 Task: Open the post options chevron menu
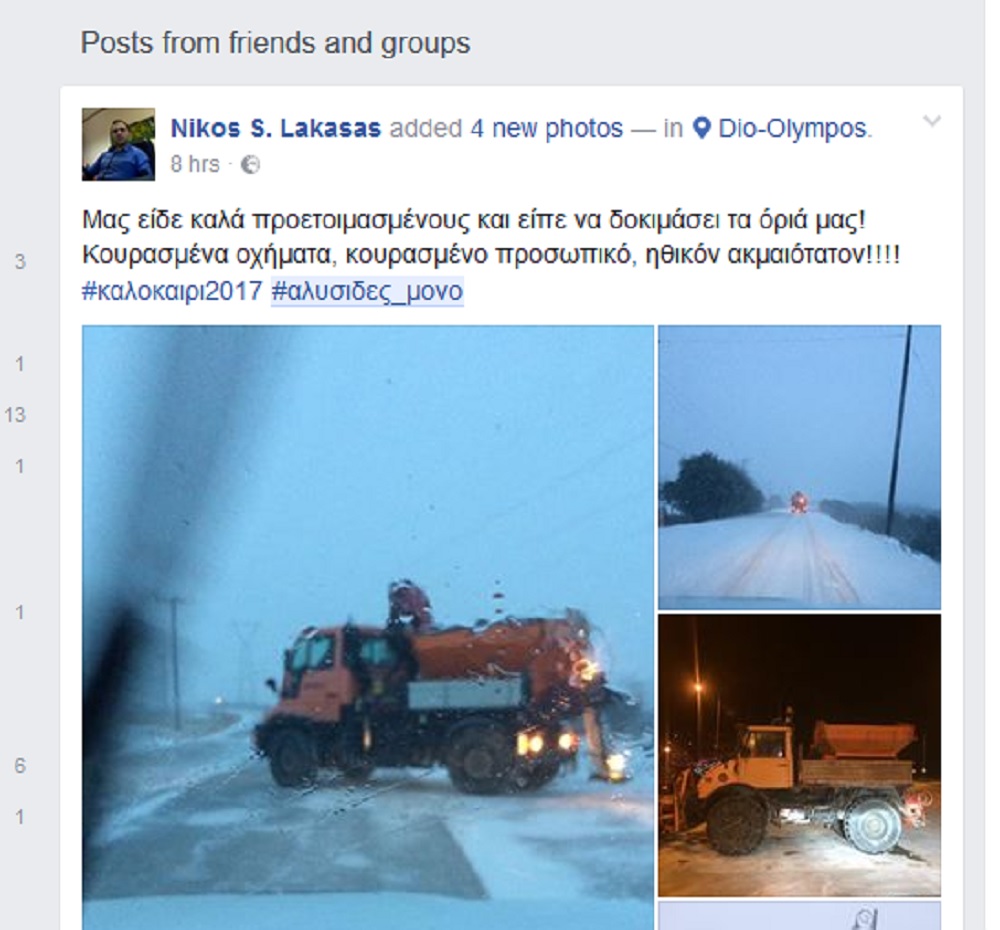(x=932, y=121)
